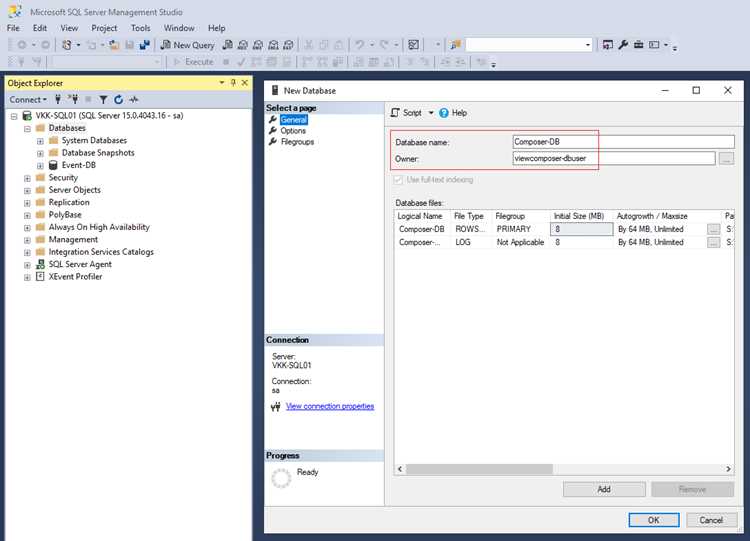Click the Event-DB database icon
The height and width of the screenshot is (541, 750).
pyautogui.click(x=53, y=165)
